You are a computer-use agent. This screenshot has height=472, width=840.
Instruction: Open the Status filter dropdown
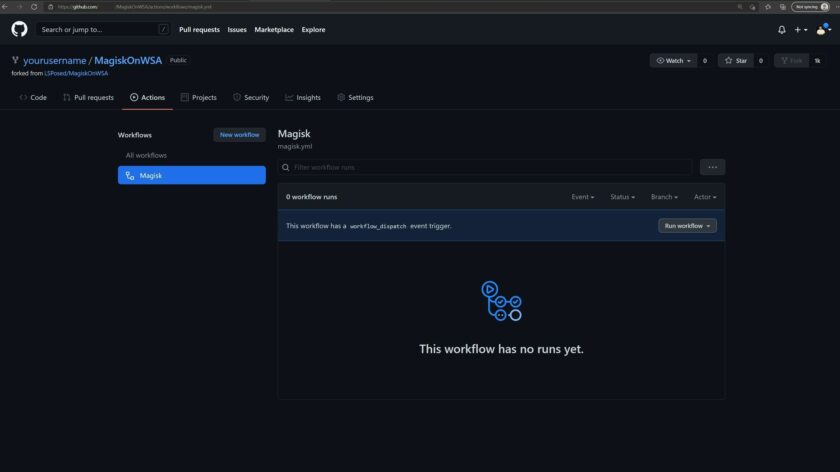(622, 197)
